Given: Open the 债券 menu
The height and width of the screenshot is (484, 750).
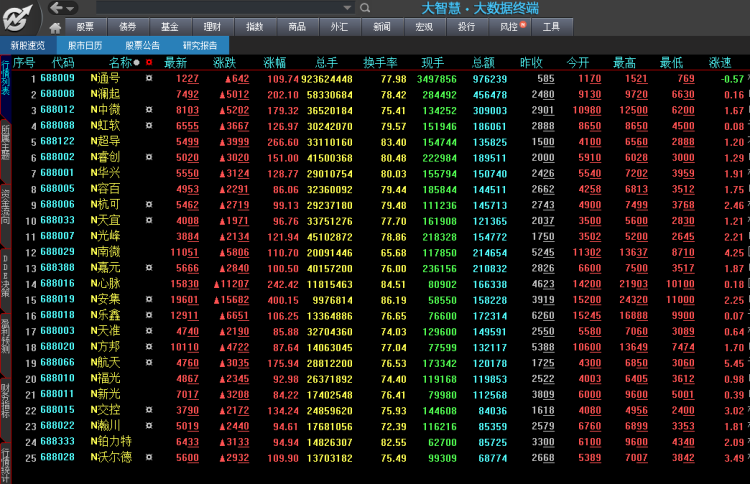Looking at the screenshot, I should point(128,27).
